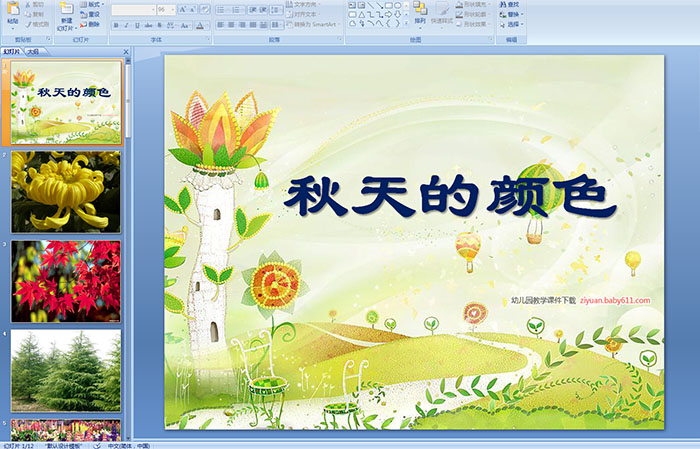Open the Replace (替换) dropdown
The width and height of the screenshot is (700, 449).
(511, 14)
